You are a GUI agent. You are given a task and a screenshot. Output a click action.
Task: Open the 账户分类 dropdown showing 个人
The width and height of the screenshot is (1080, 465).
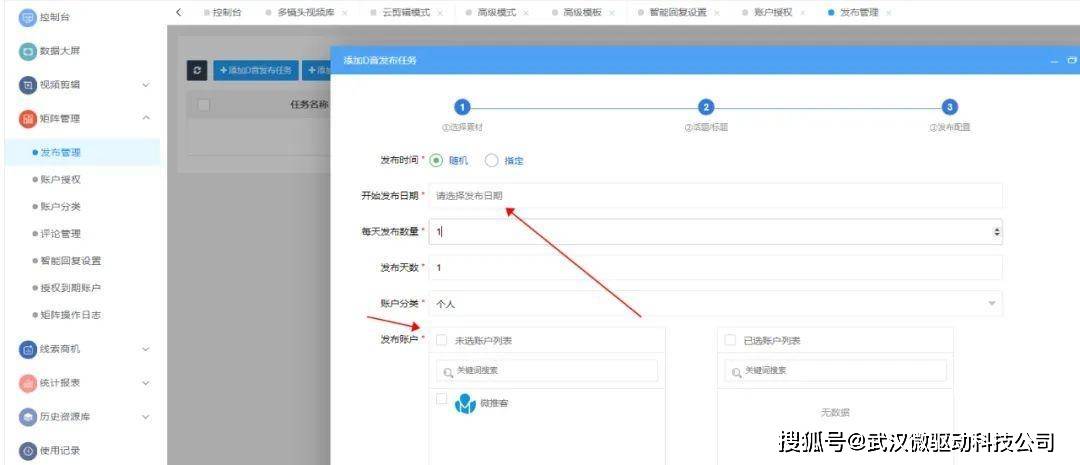point(716,304)
